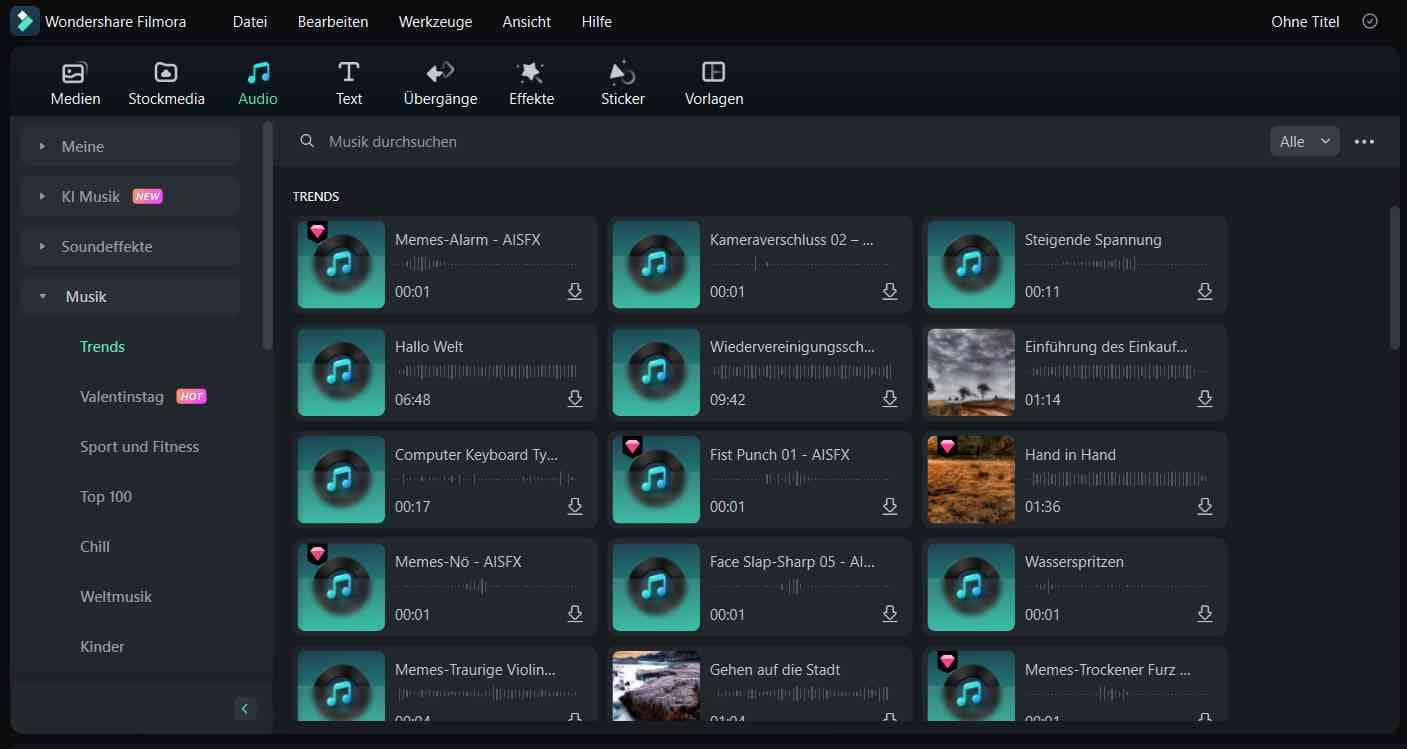Image resolution: width=1407 pixels, height=749 pixels.
Task: Open the Text tab
Action: 349,83
